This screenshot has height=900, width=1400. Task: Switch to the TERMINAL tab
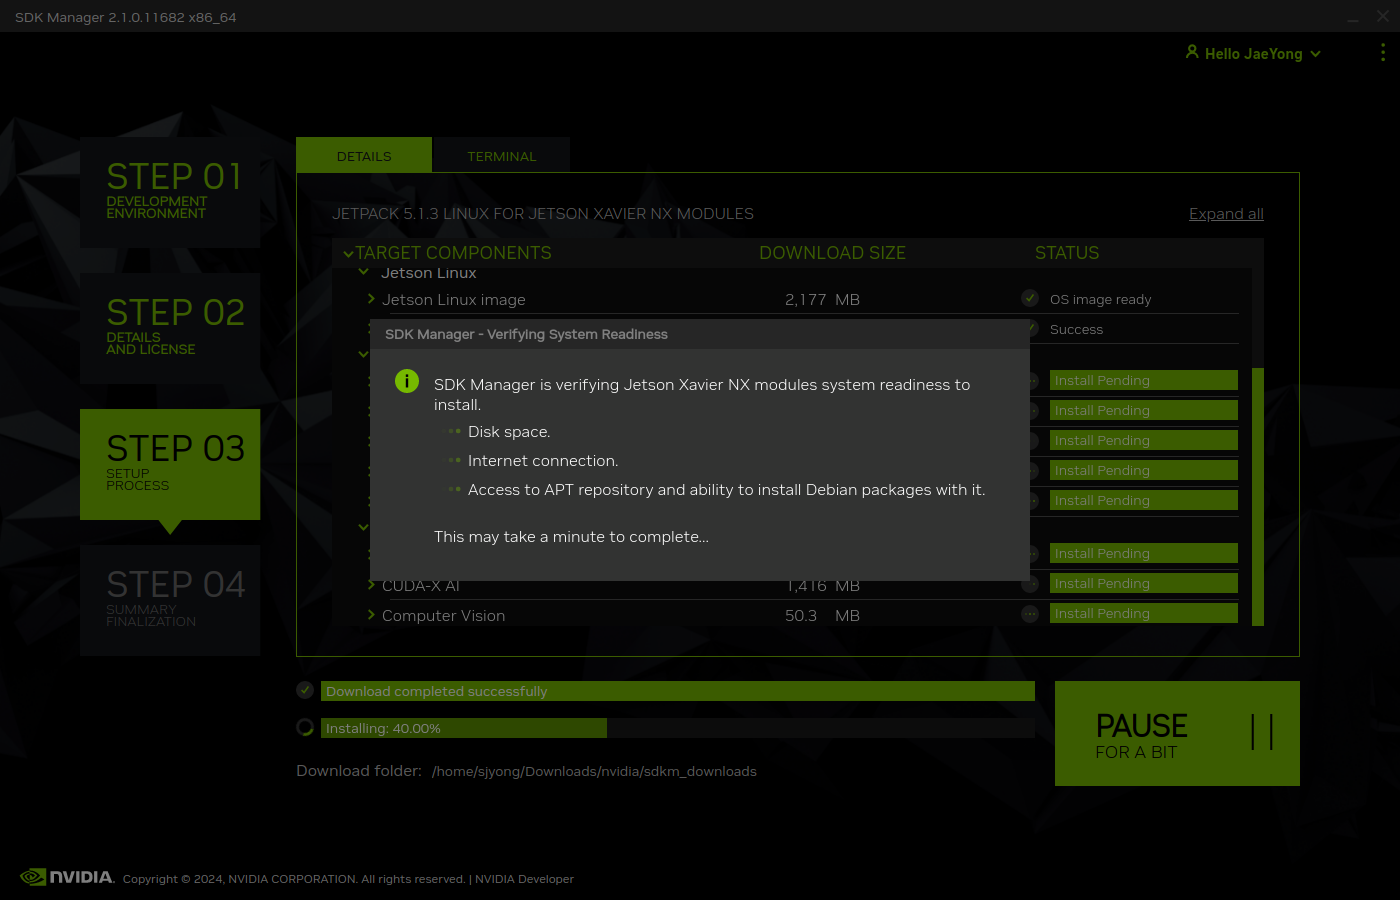[502, 156]
